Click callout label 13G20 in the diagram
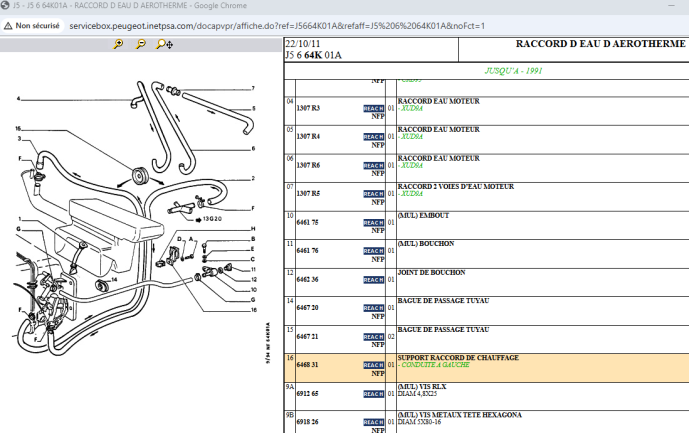Viewport: 689px width, 433px height. (x=212, y=217)
